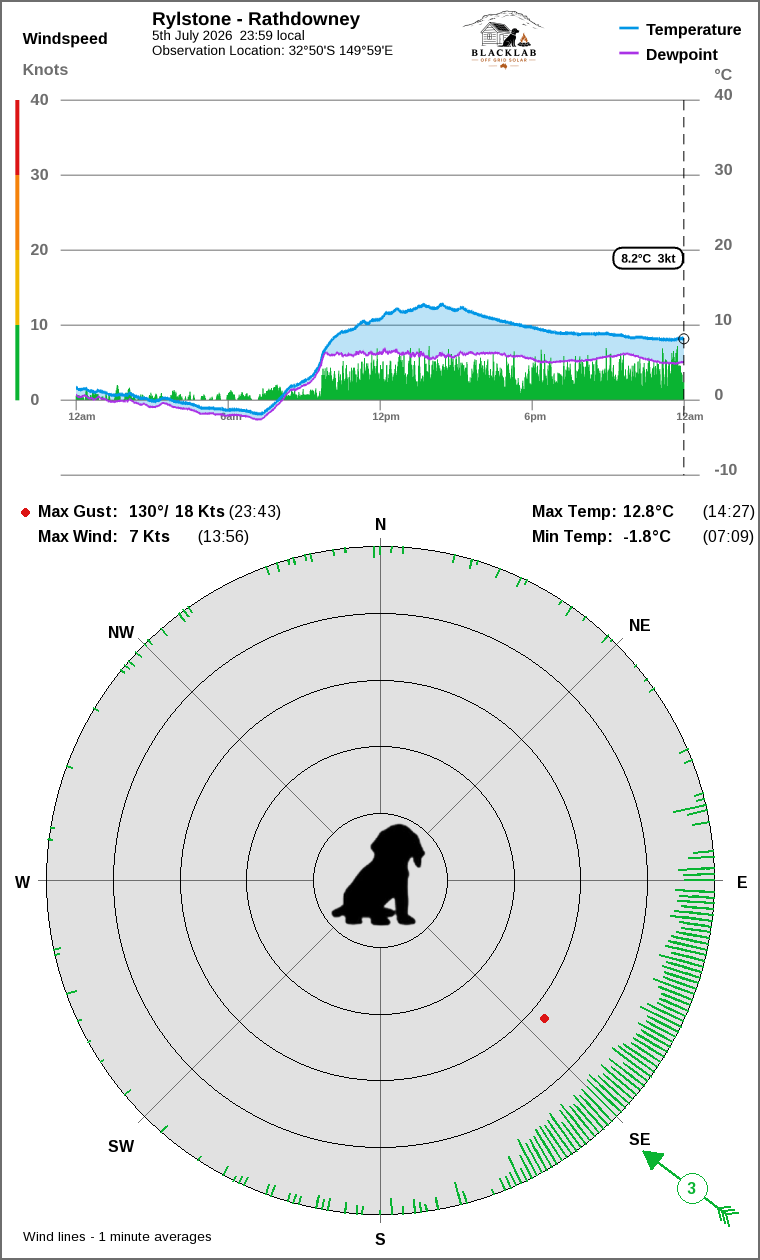Screen dimensions: 760x1260
Task: Click the Max Temp value 12.8°C
Action: pyautogui.click(x=648, y=511)
